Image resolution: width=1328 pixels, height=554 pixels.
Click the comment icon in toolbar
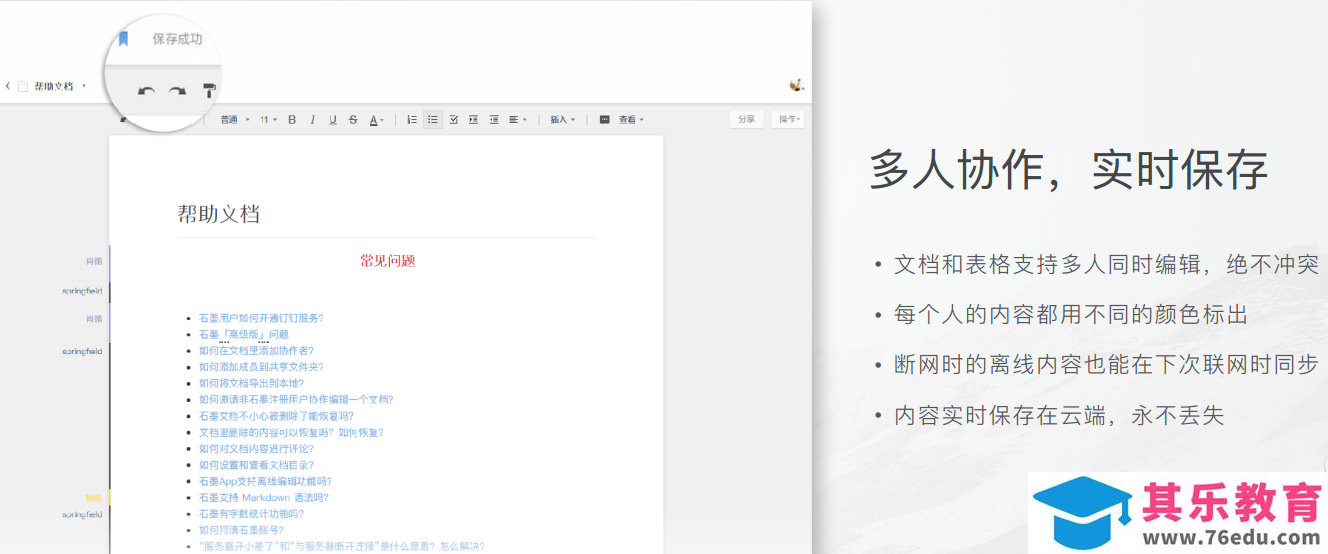pos(604,120)
